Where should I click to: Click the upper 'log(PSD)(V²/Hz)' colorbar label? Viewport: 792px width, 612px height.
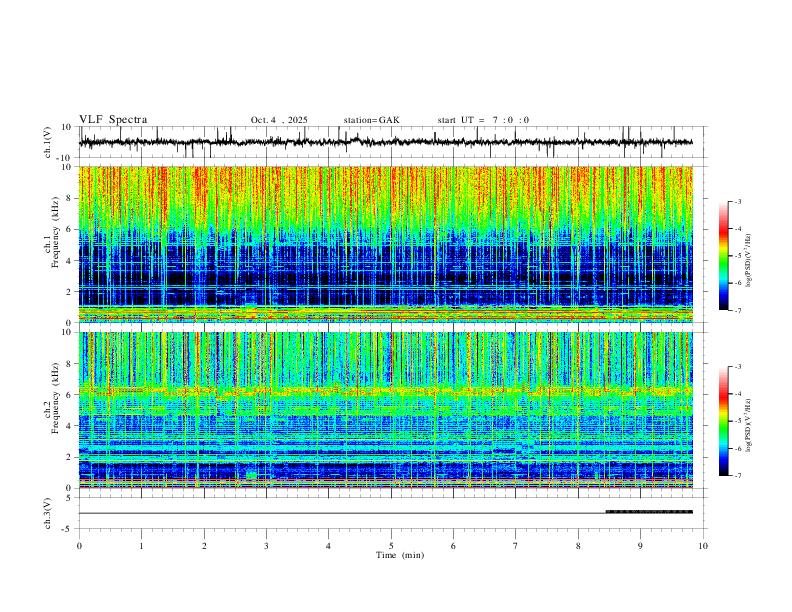click(x=748, y=261)
